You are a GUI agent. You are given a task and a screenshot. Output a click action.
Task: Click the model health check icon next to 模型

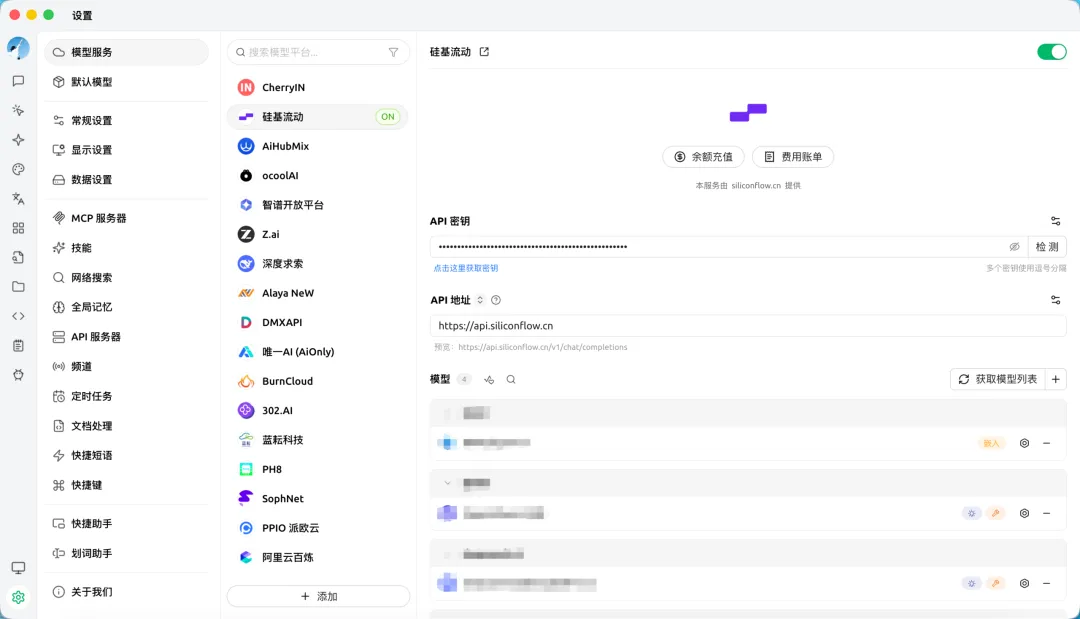[489, 379]
